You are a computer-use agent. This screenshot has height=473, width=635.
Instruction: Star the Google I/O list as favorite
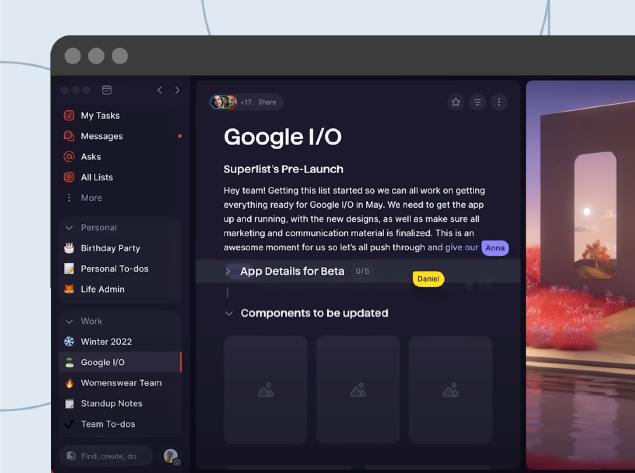[456, 102]
